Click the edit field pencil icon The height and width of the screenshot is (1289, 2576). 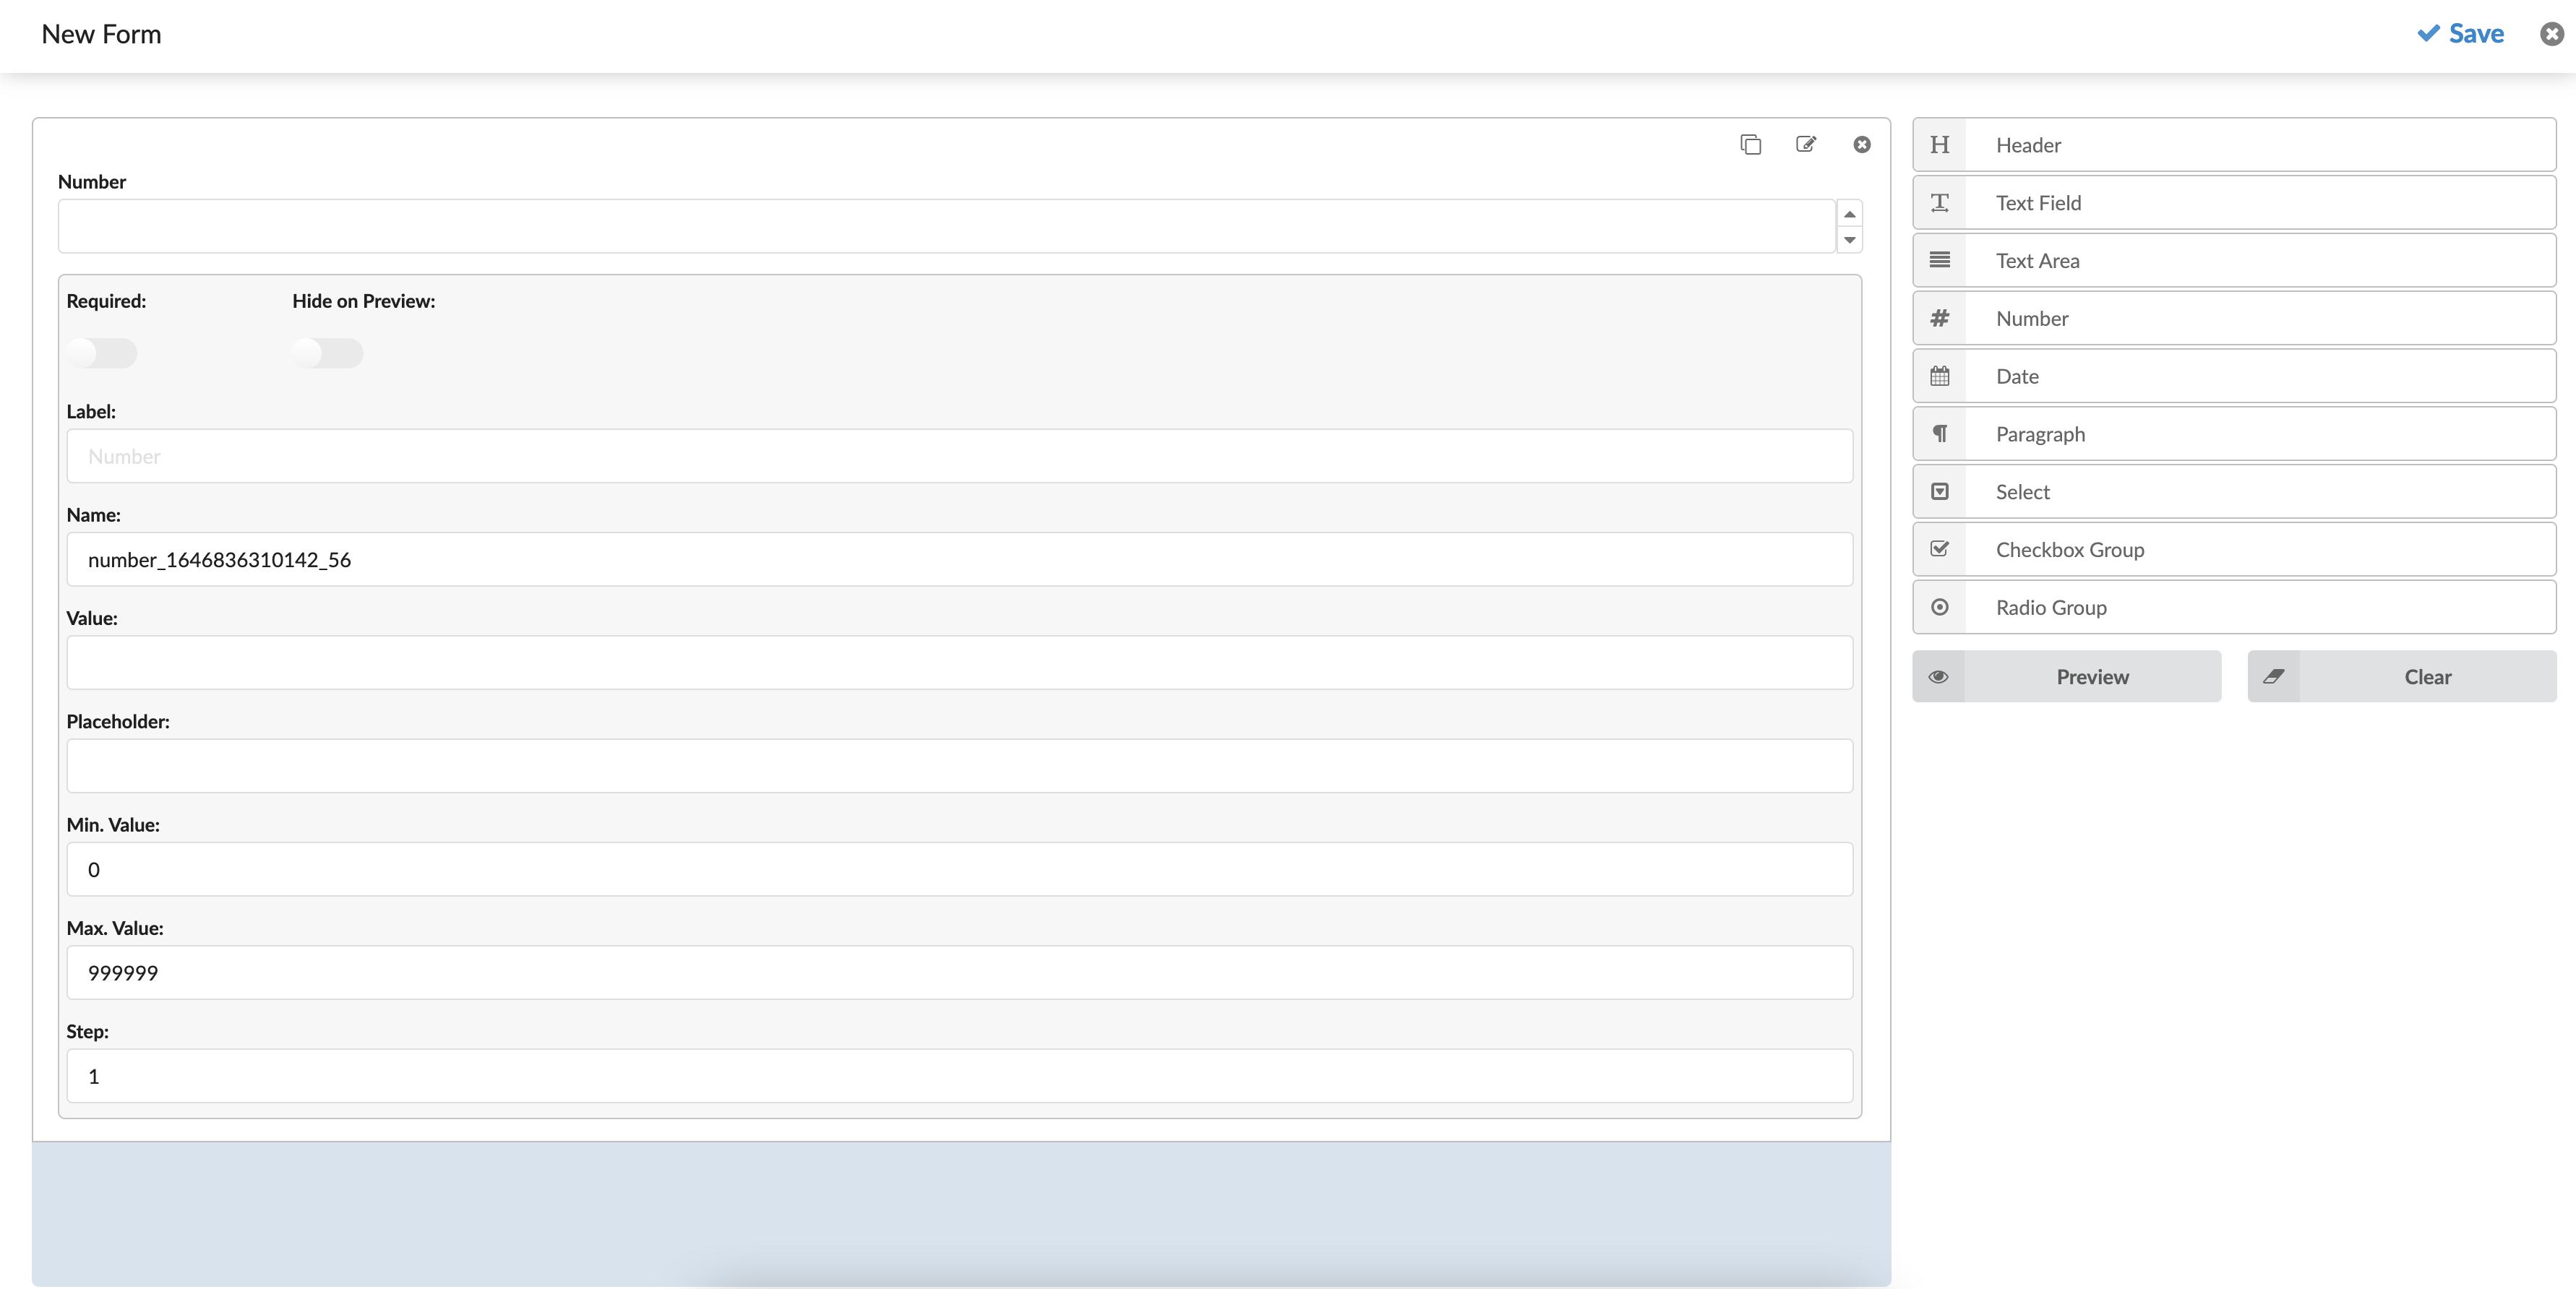point(1806,145)
